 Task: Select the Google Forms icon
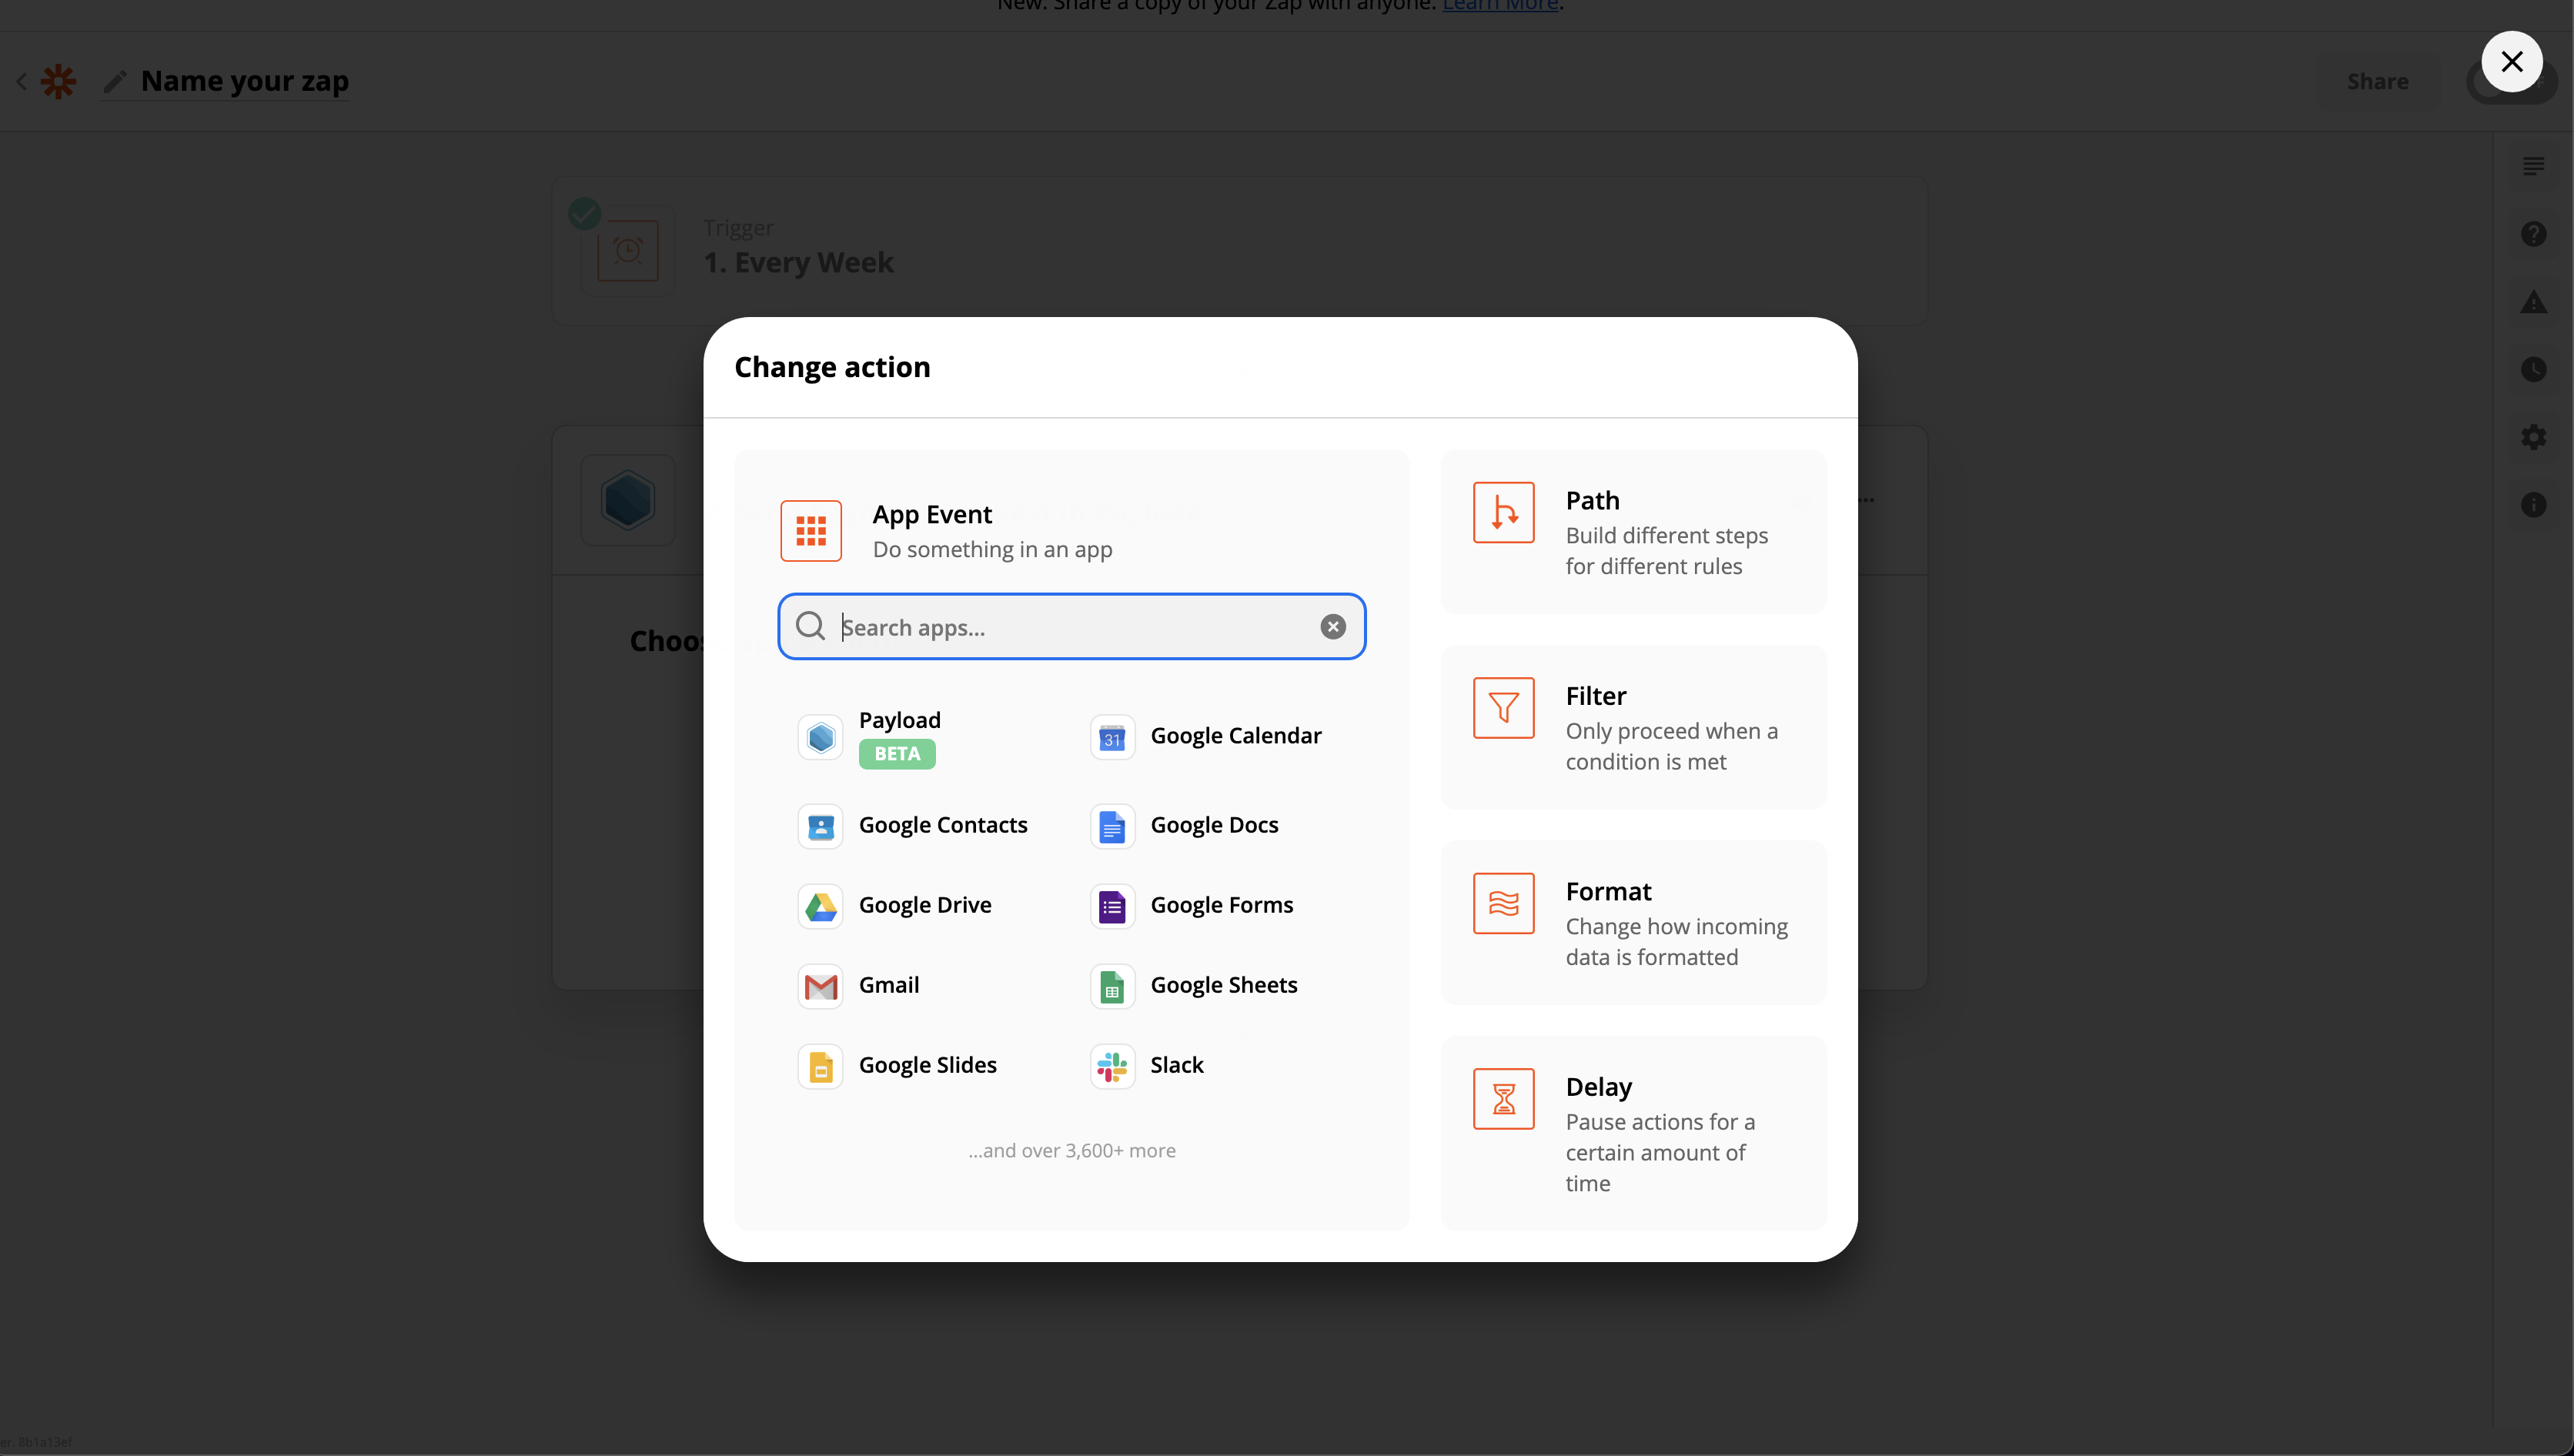pos(1112,907)
